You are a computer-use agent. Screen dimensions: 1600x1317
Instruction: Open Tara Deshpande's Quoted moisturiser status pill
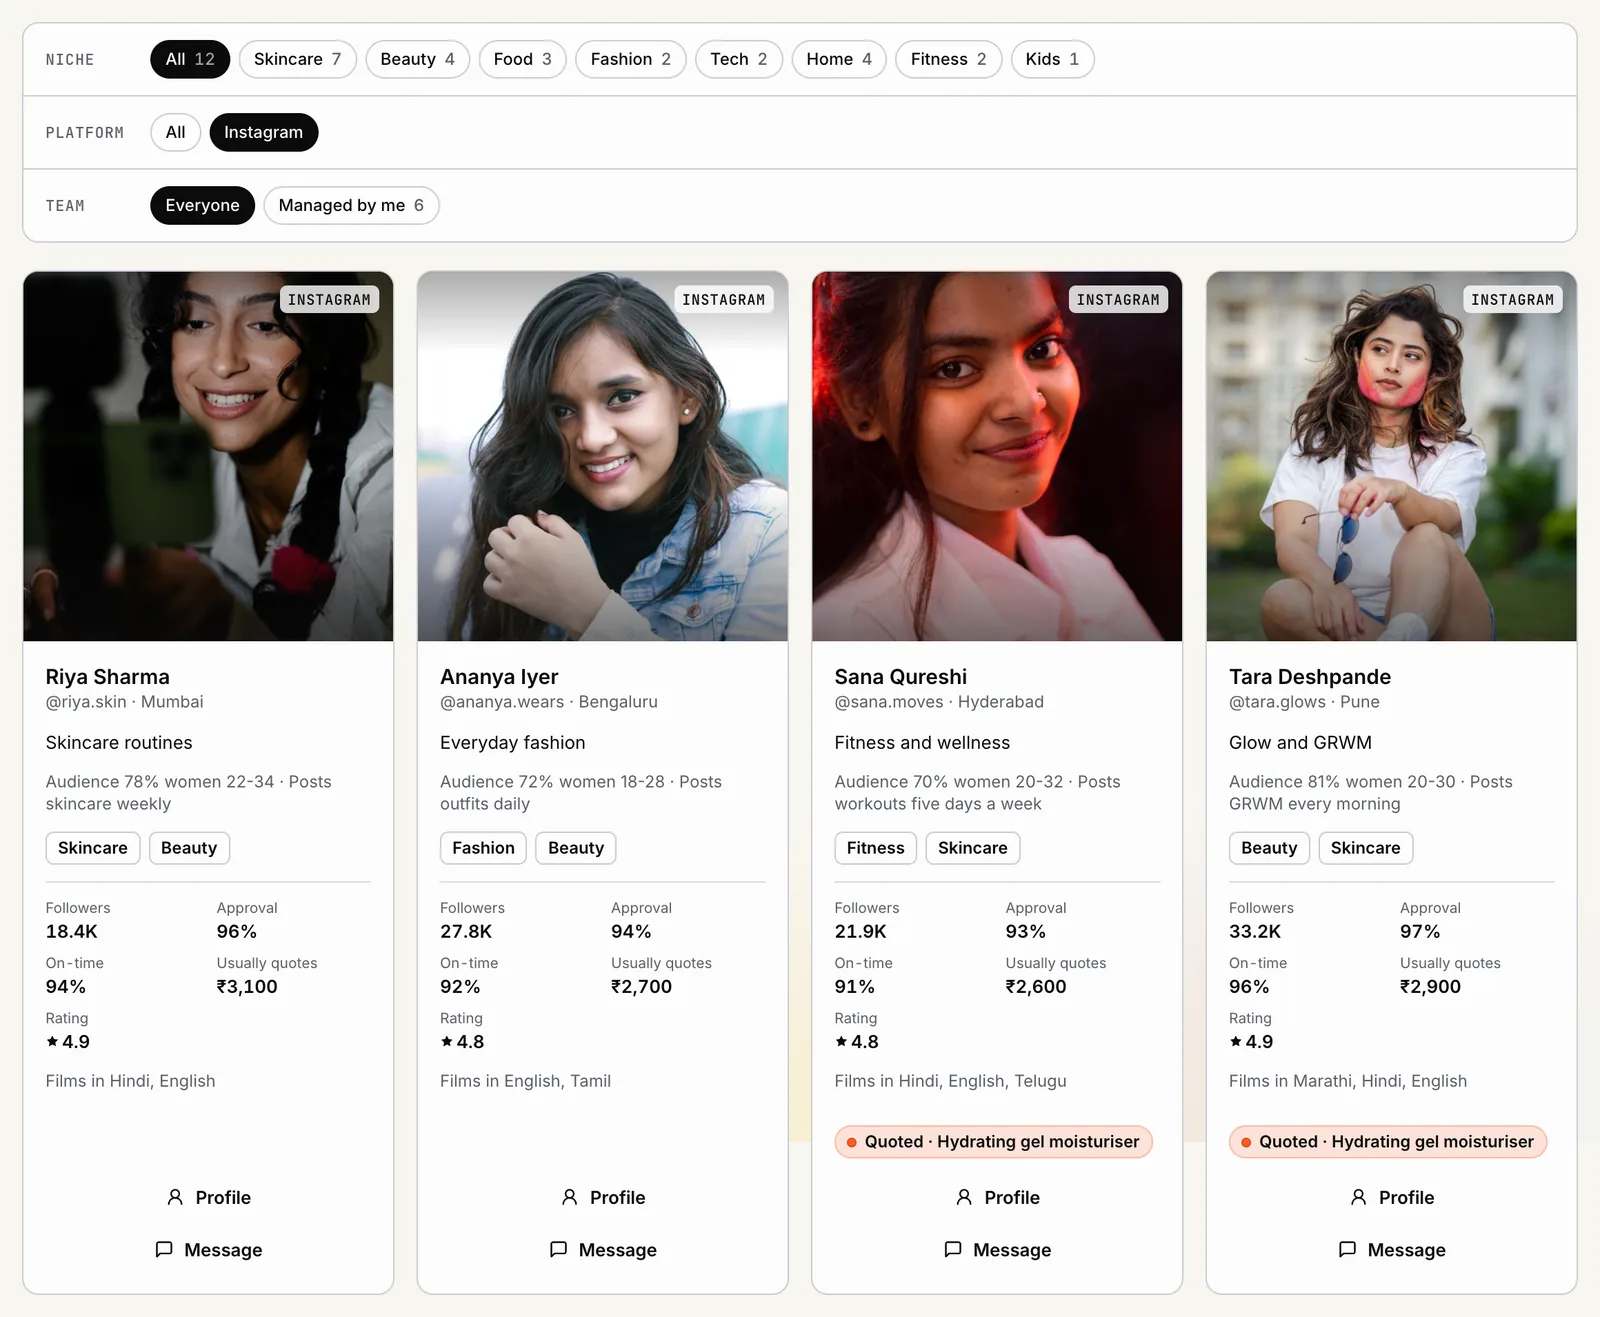pyautogui.click(x=1388, y=1142)
